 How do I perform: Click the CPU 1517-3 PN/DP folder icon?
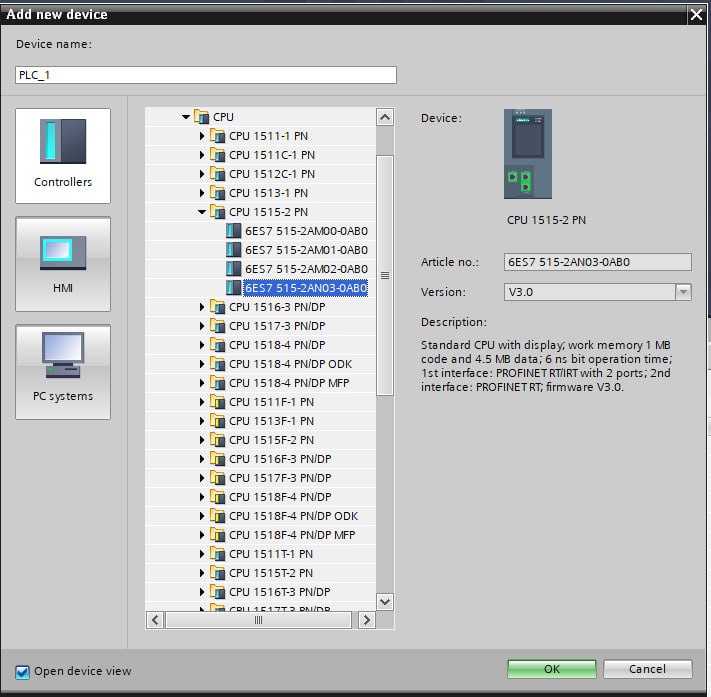[x=218, y=326]
